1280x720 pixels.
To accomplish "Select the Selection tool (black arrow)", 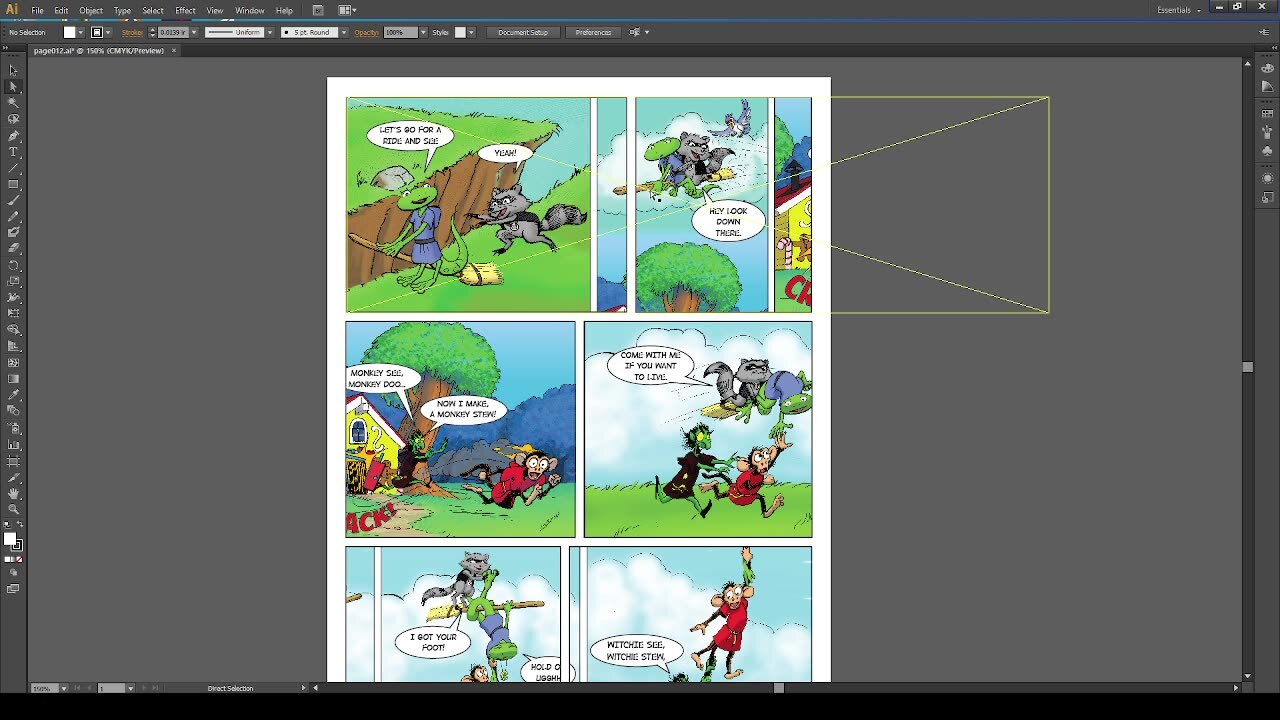I will coord(13,70).
